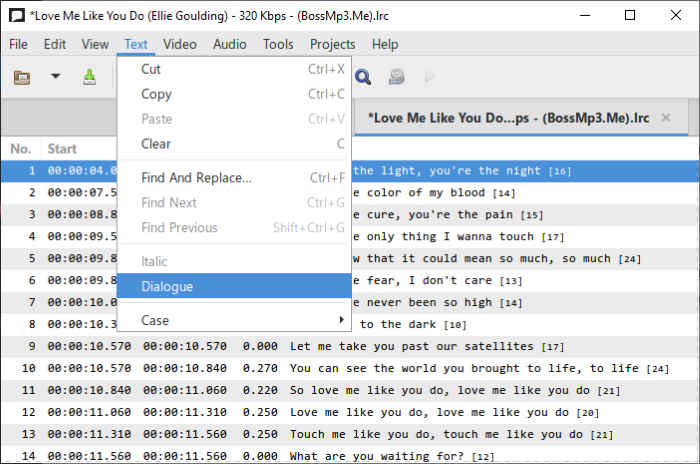The height and width of the screenshot is (464, 700).
Task: Click duration 0.220 in row 11
Action: 260,390
